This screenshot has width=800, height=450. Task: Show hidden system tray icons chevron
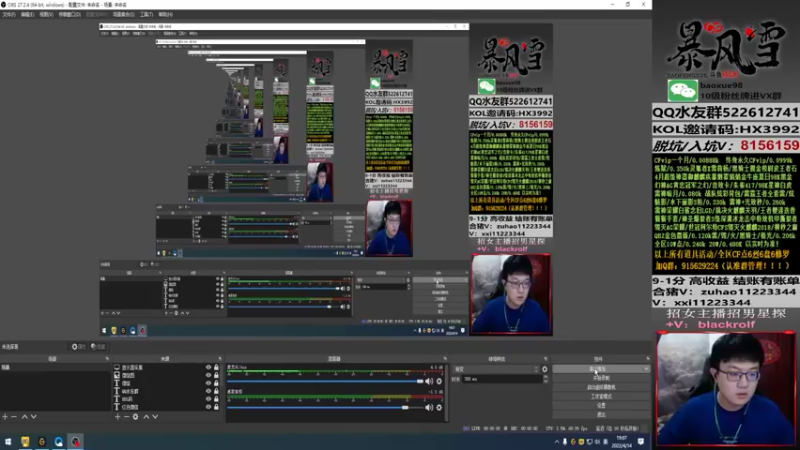pyautogui.click(x=557, y=442)
